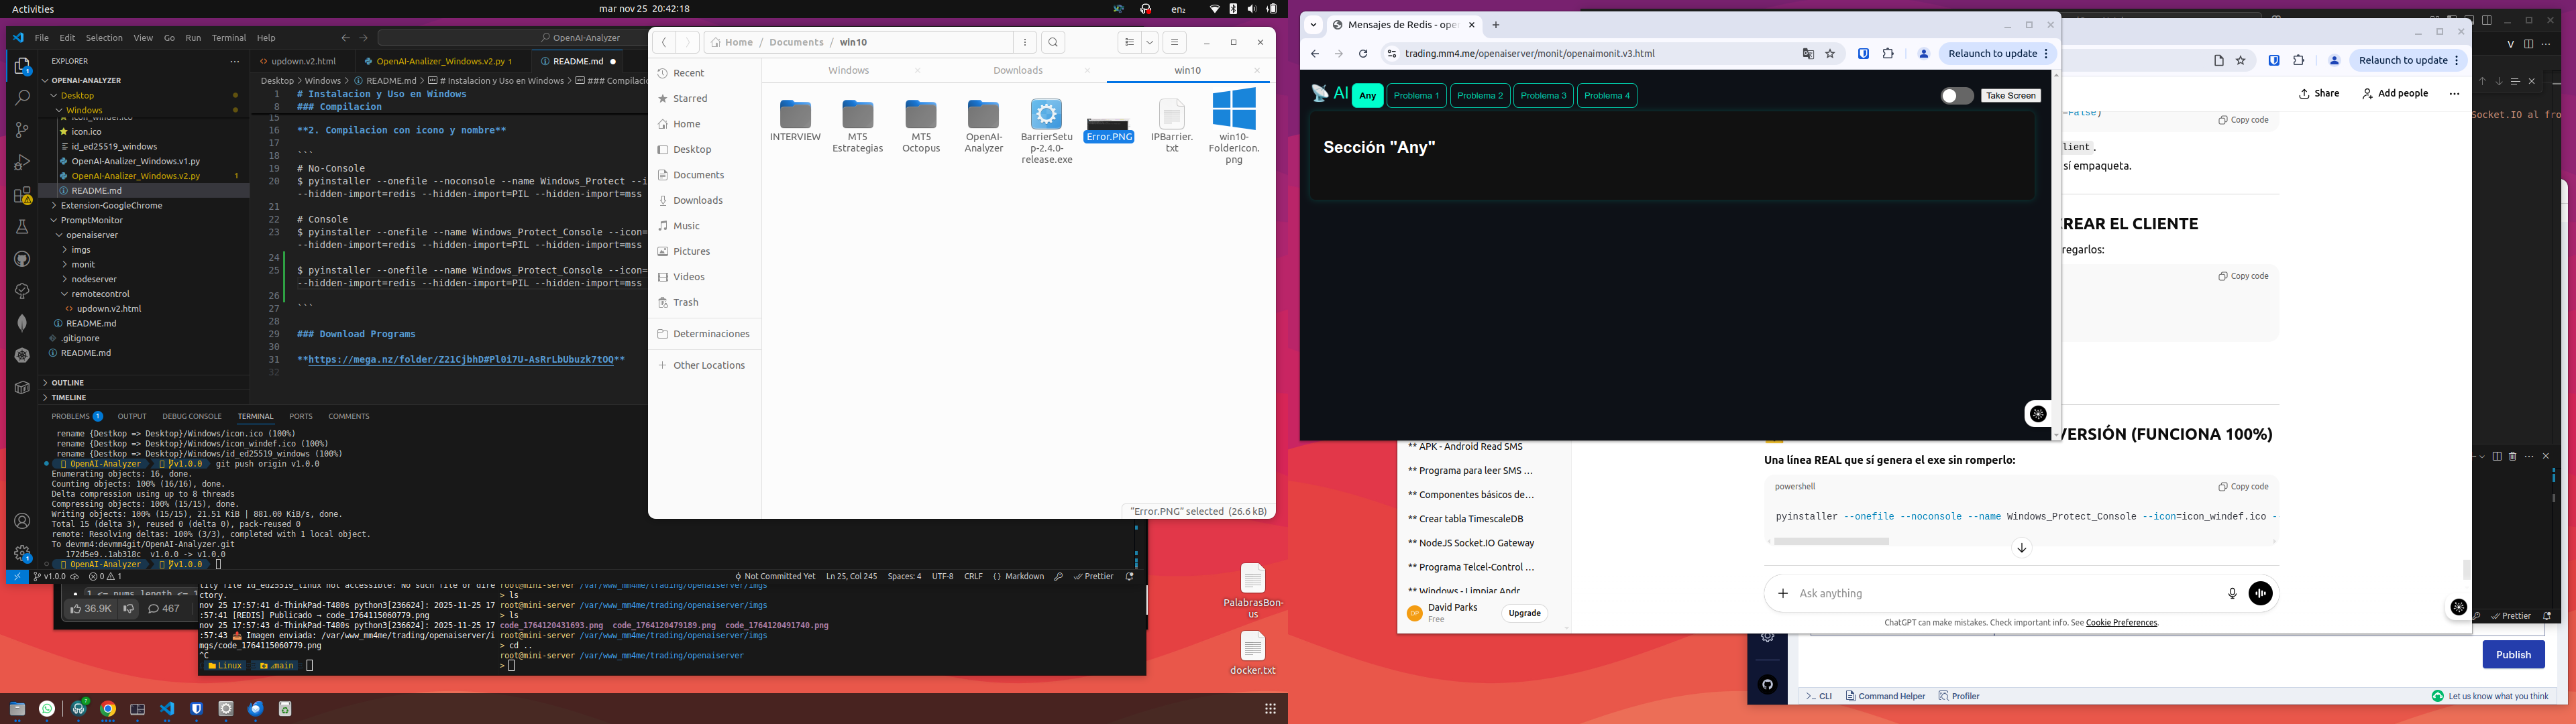Switch to the Downloads tab in Files
This screenshot has width=2576, height=724.
1018,70
